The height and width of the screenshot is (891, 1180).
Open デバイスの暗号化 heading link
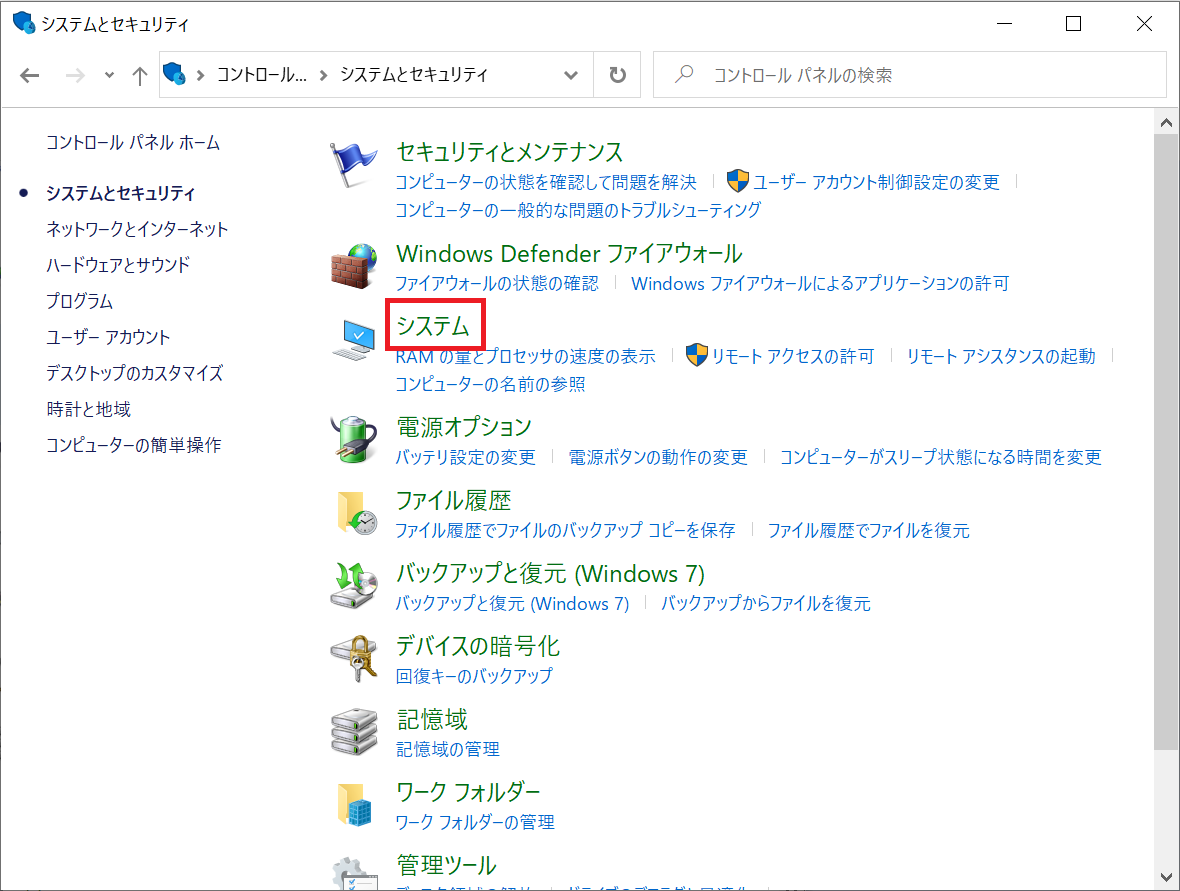[x=478, y=646]
